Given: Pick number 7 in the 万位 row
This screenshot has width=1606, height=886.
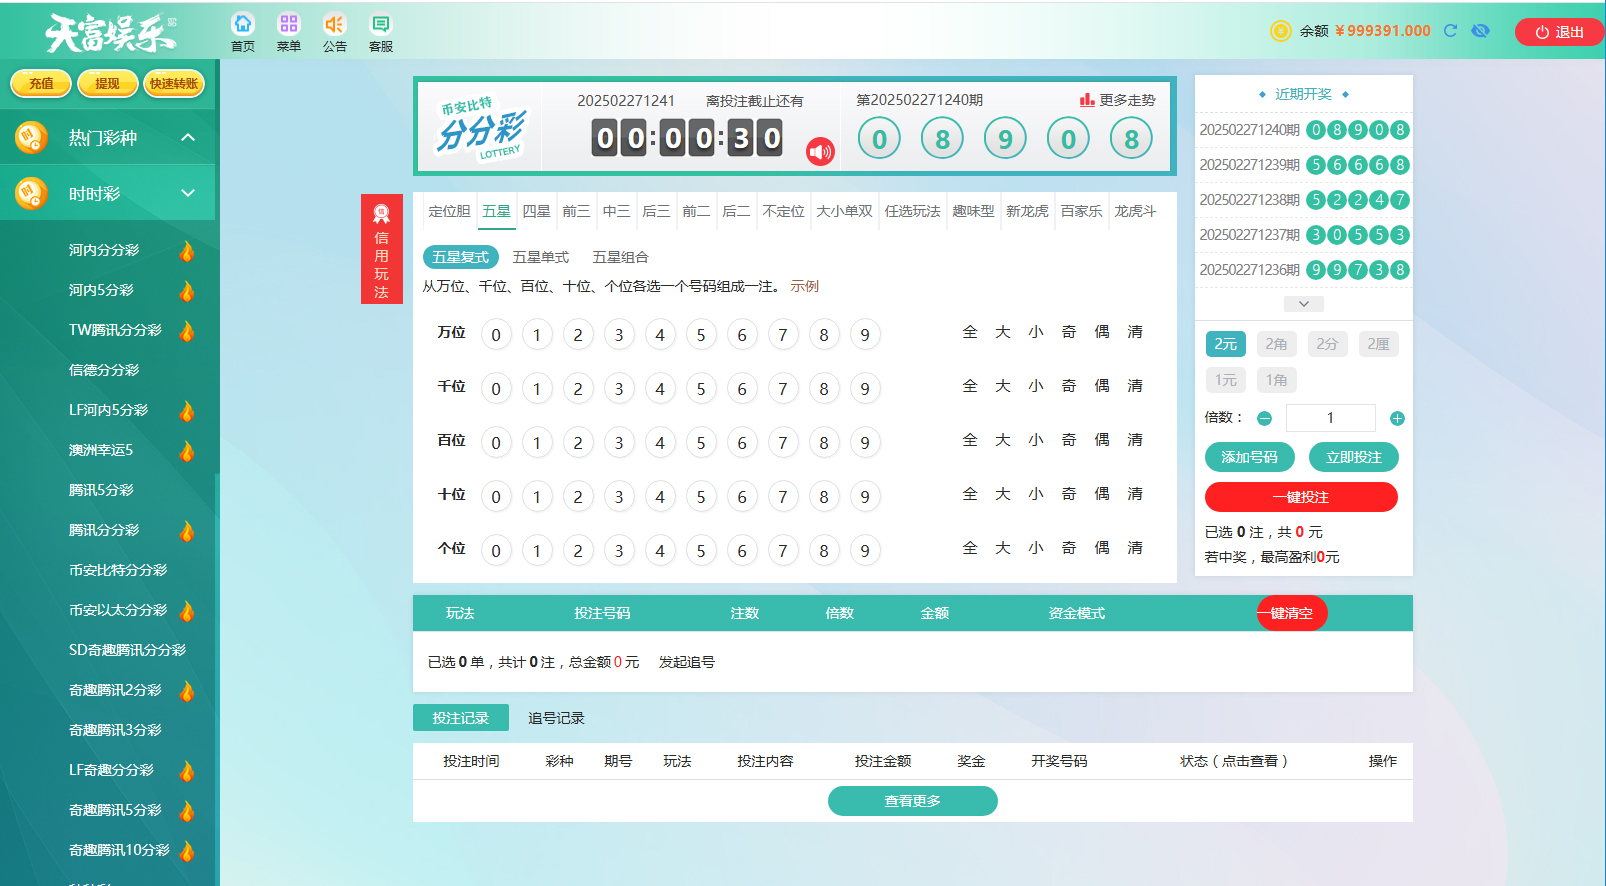Looking at the screenshot, I should point(783,335).
